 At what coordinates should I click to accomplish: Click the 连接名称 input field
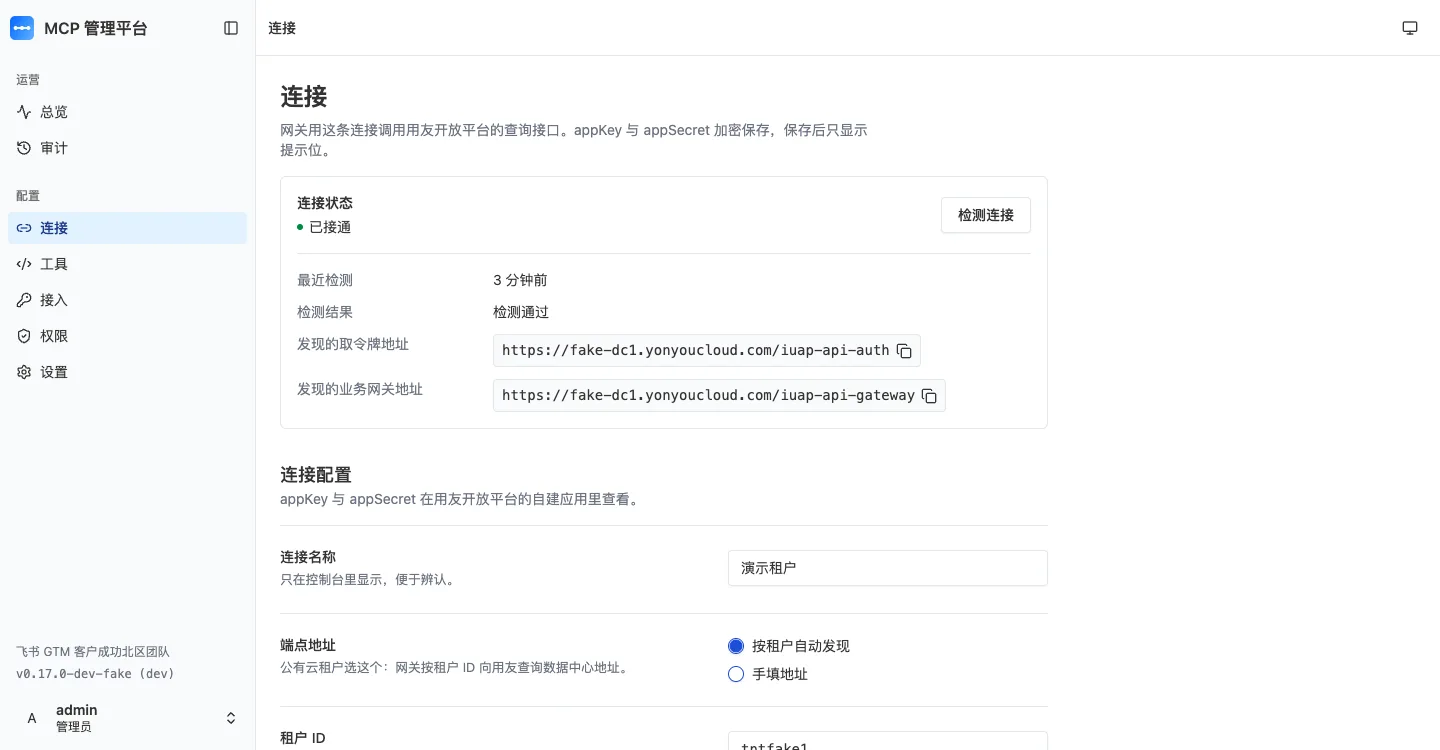(888, 568)
